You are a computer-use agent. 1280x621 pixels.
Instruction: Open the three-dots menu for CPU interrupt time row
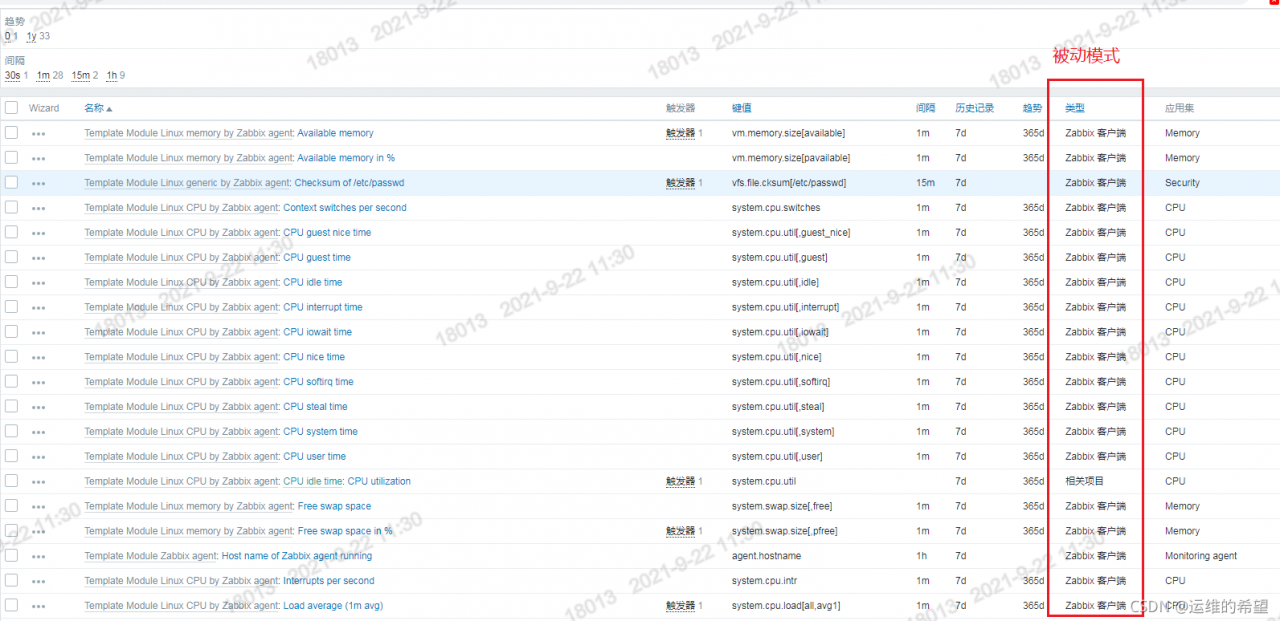(x=38, y=307)
